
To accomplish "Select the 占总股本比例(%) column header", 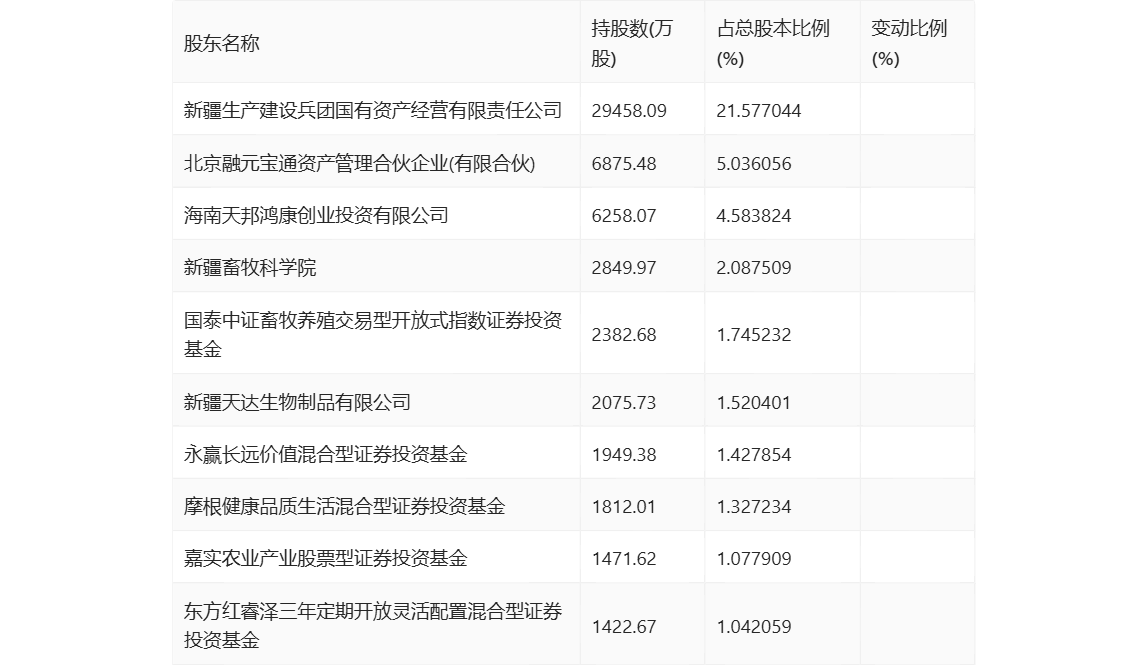I will tap(772, 43).
